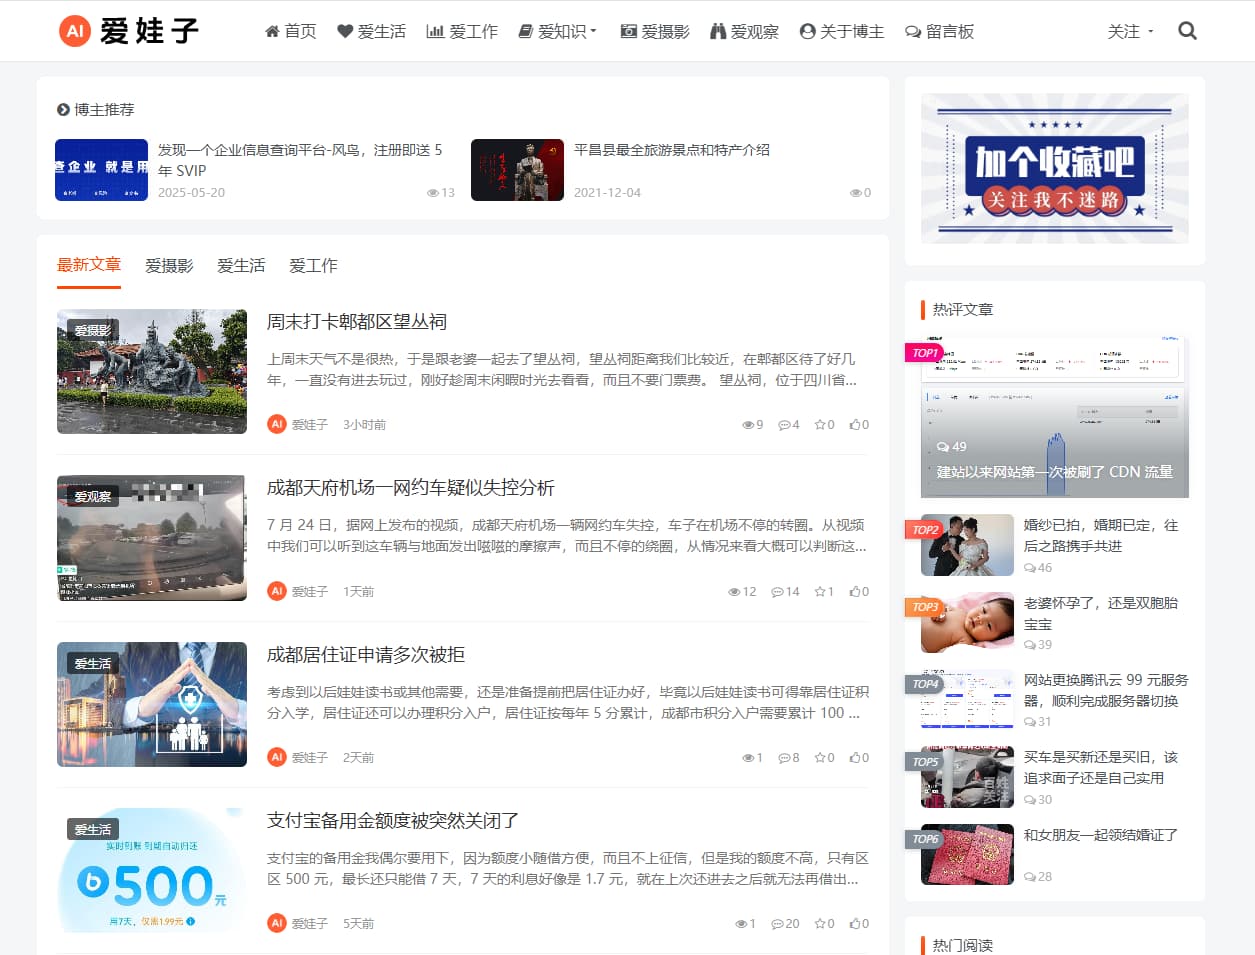1255x955 pixels.
Task: Click the view count eye icon on 支付宝 article
Action: pyautogui.click(x=741, y=924)
